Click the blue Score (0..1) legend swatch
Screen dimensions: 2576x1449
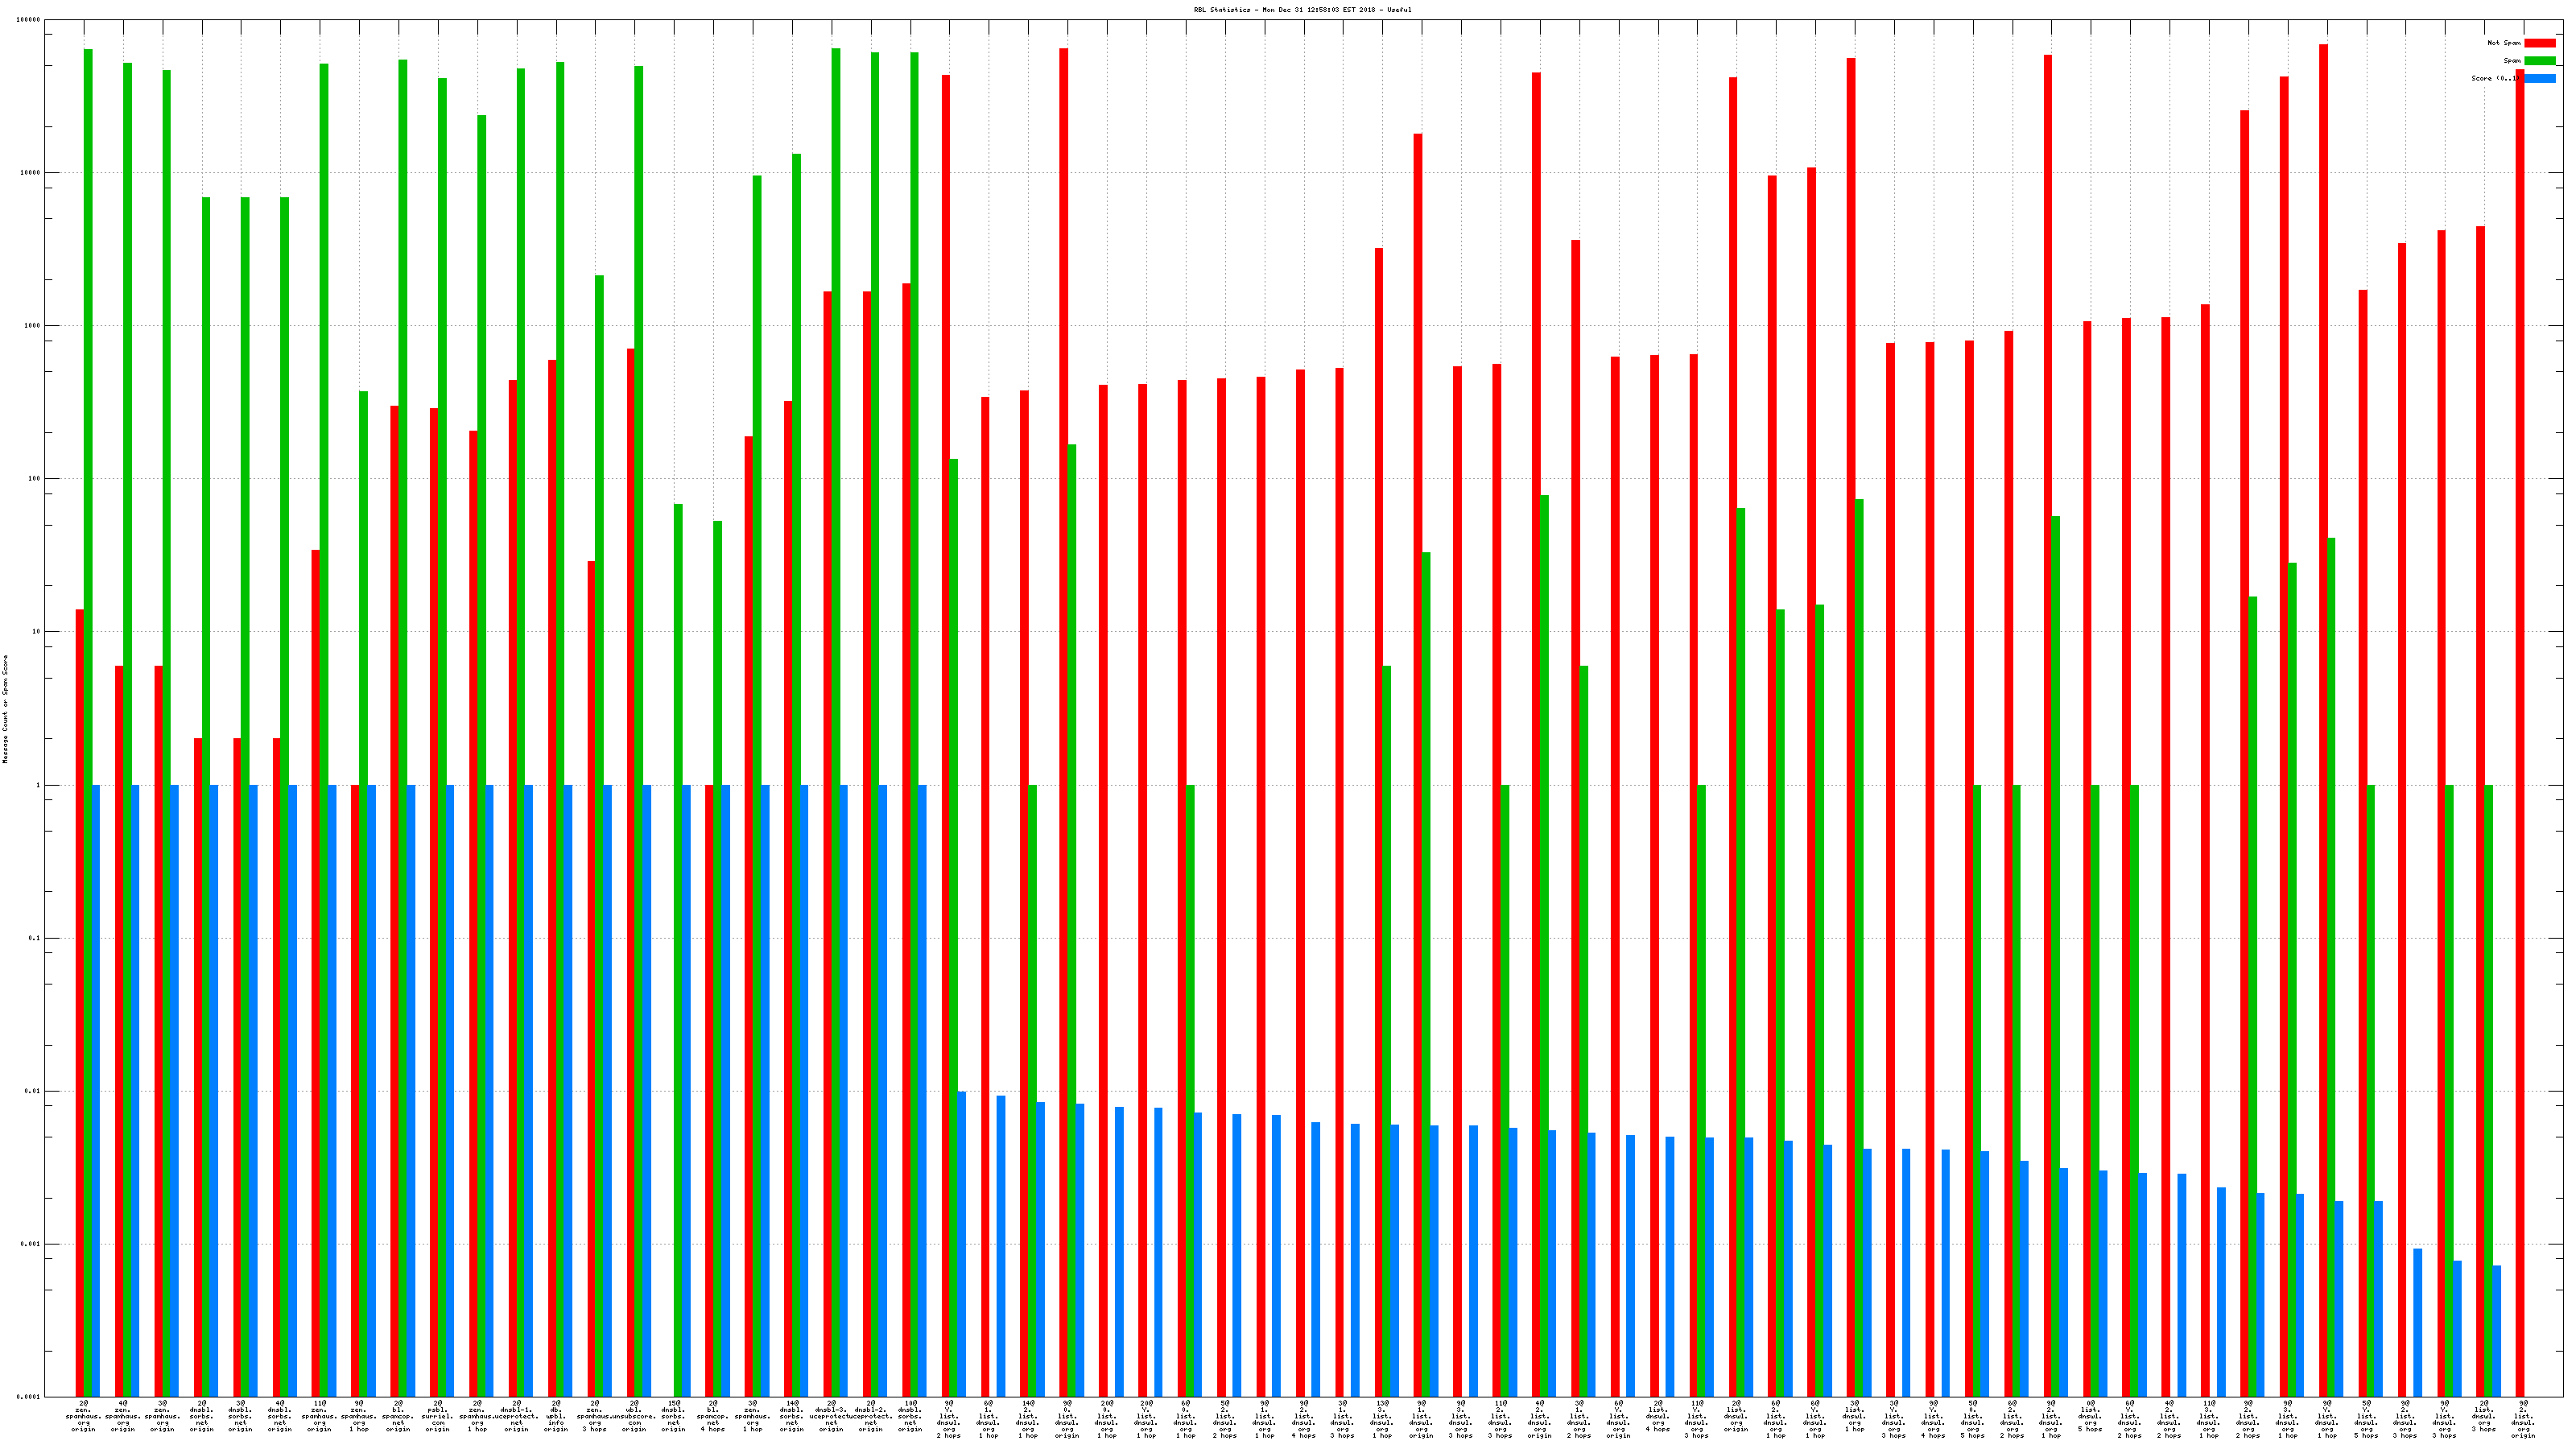pos(2539,78)
